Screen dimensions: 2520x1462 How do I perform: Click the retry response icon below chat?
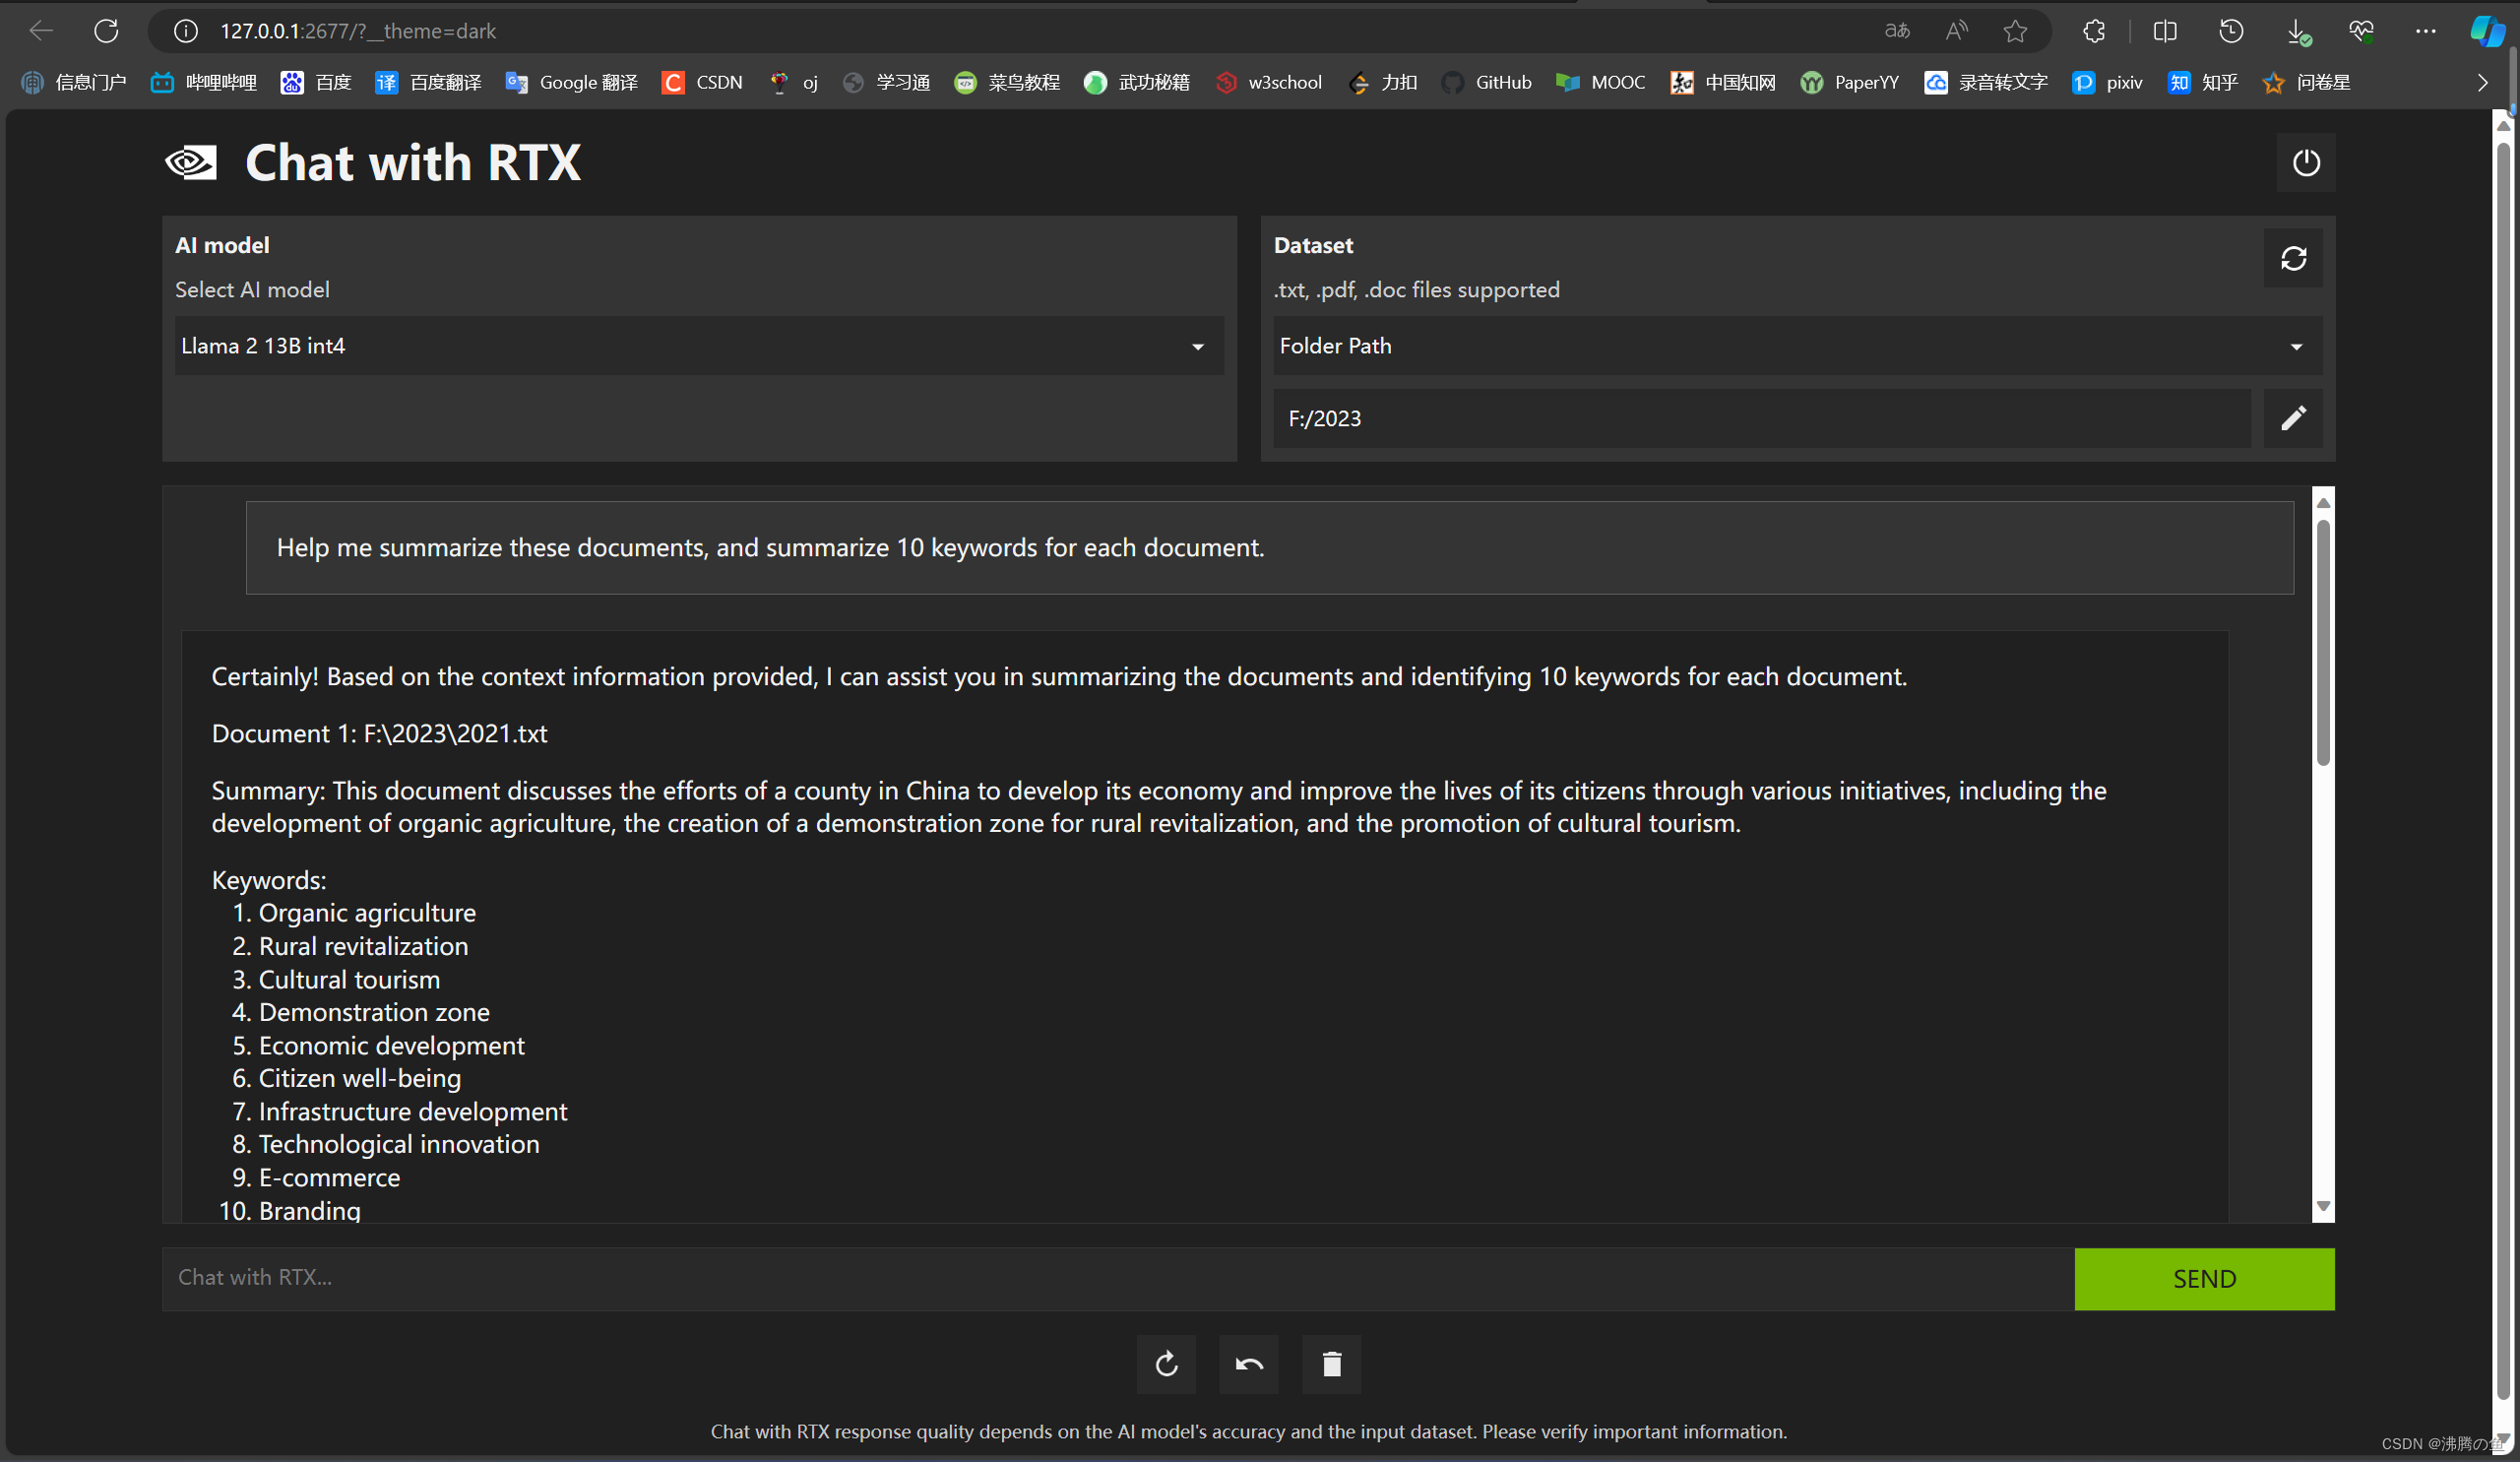[1166, 1364]
